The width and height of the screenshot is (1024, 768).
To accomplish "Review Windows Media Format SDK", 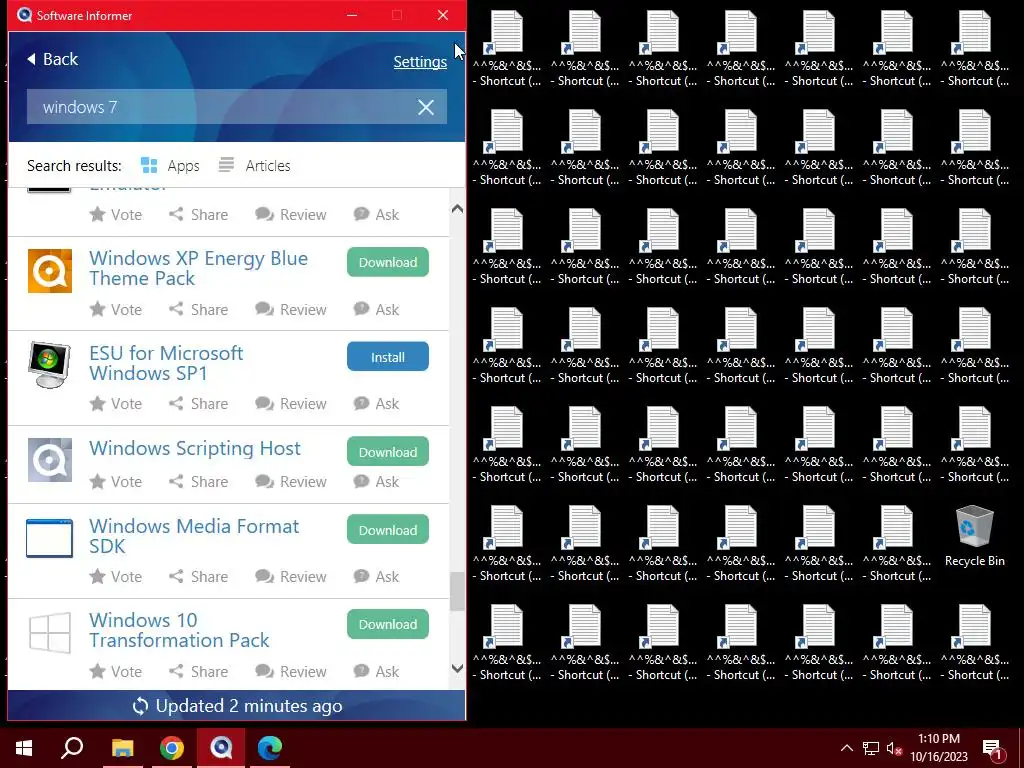I will click(x=291, y=577).
